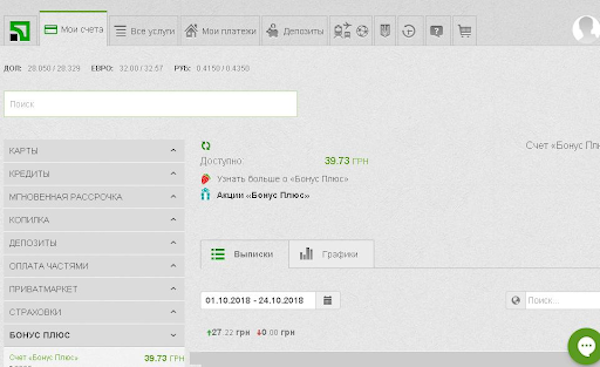Click the user profile avatar
Screen dimensions: 600x367
tap(586, 29)
